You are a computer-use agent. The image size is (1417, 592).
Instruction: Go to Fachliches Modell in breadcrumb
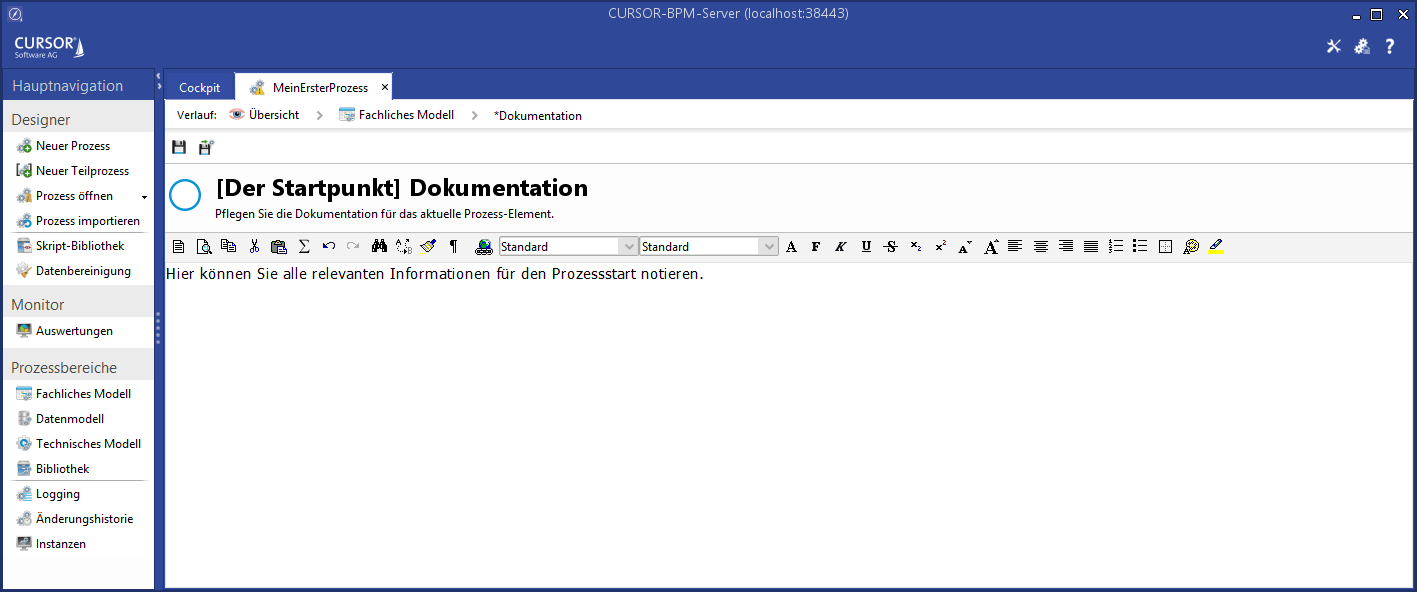pos(406,115)
